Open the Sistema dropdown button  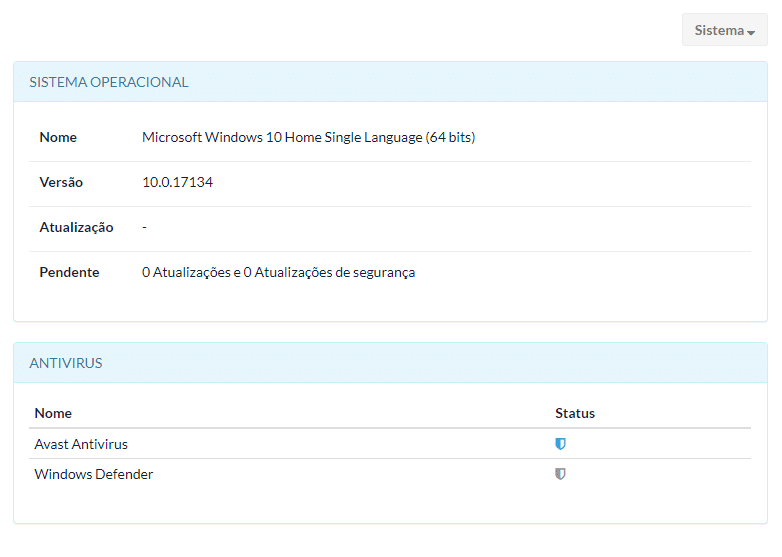[x=725, y=30]
